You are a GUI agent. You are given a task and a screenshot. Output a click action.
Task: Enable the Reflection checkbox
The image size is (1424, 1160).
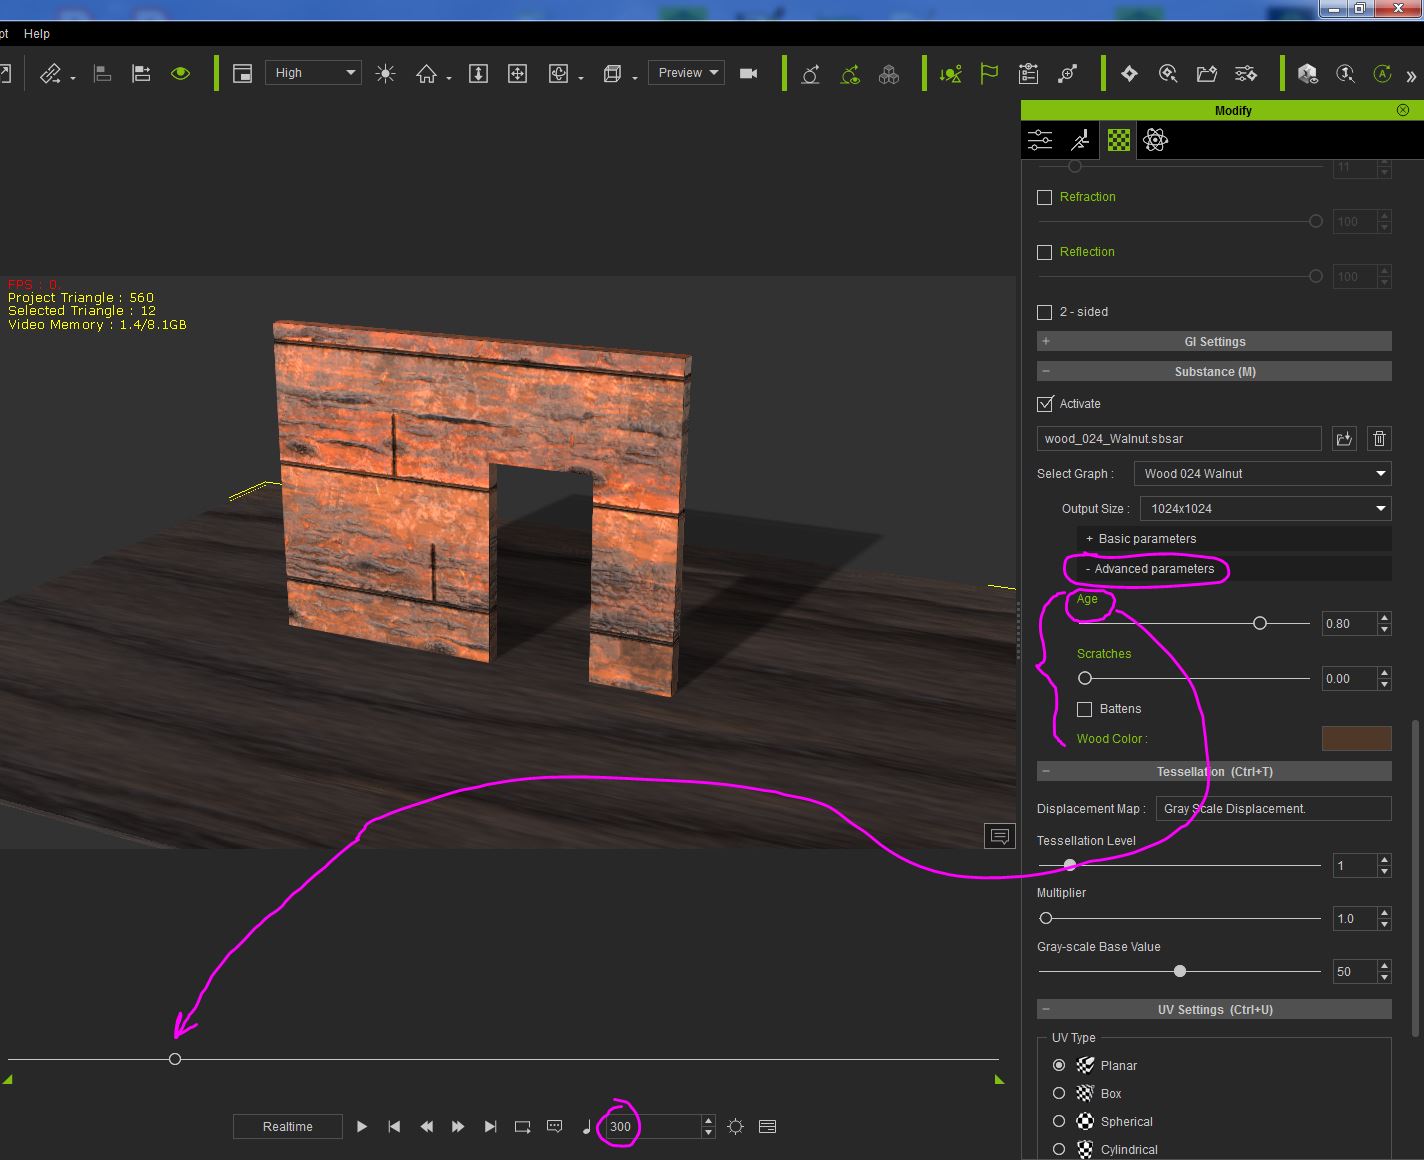1045,252
